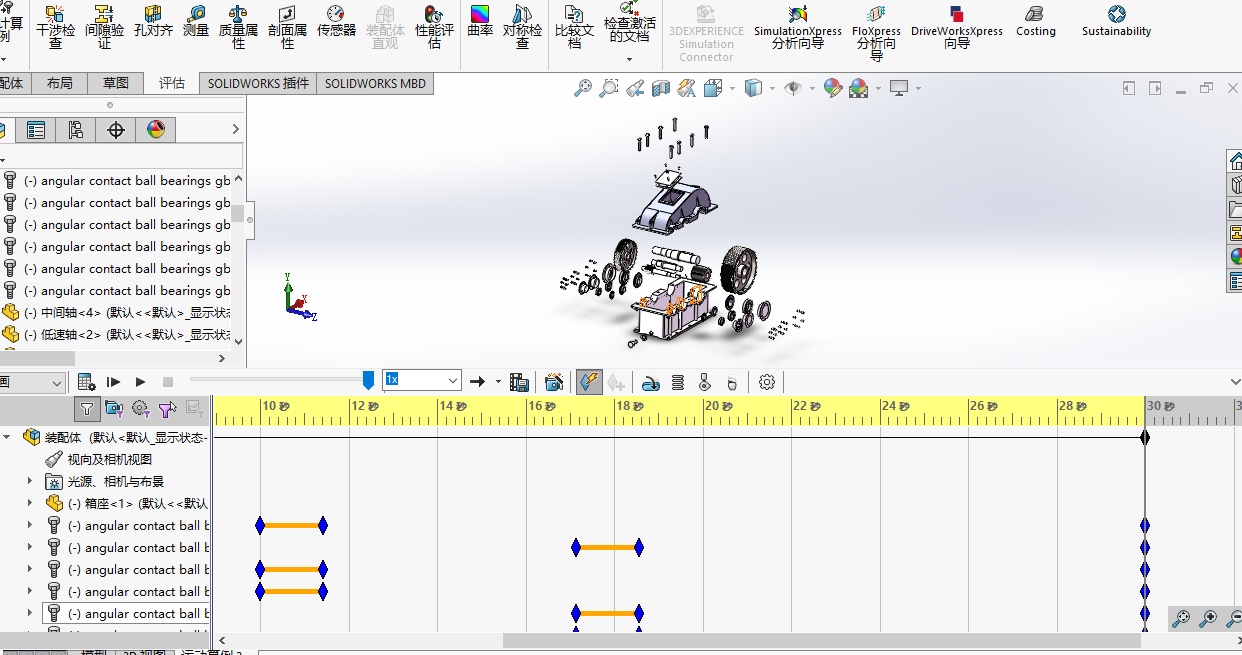Toggle the no-filter funnel in timeline tree

coord(87,408)
